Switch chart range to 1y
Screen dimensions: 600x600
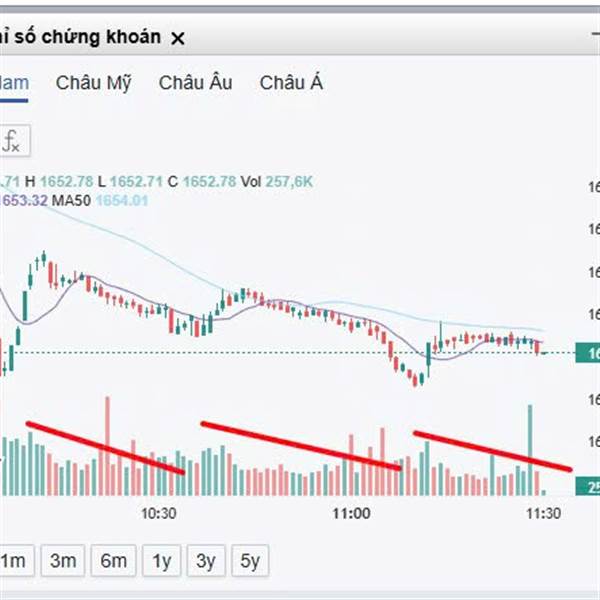click(x=161, y=561)
